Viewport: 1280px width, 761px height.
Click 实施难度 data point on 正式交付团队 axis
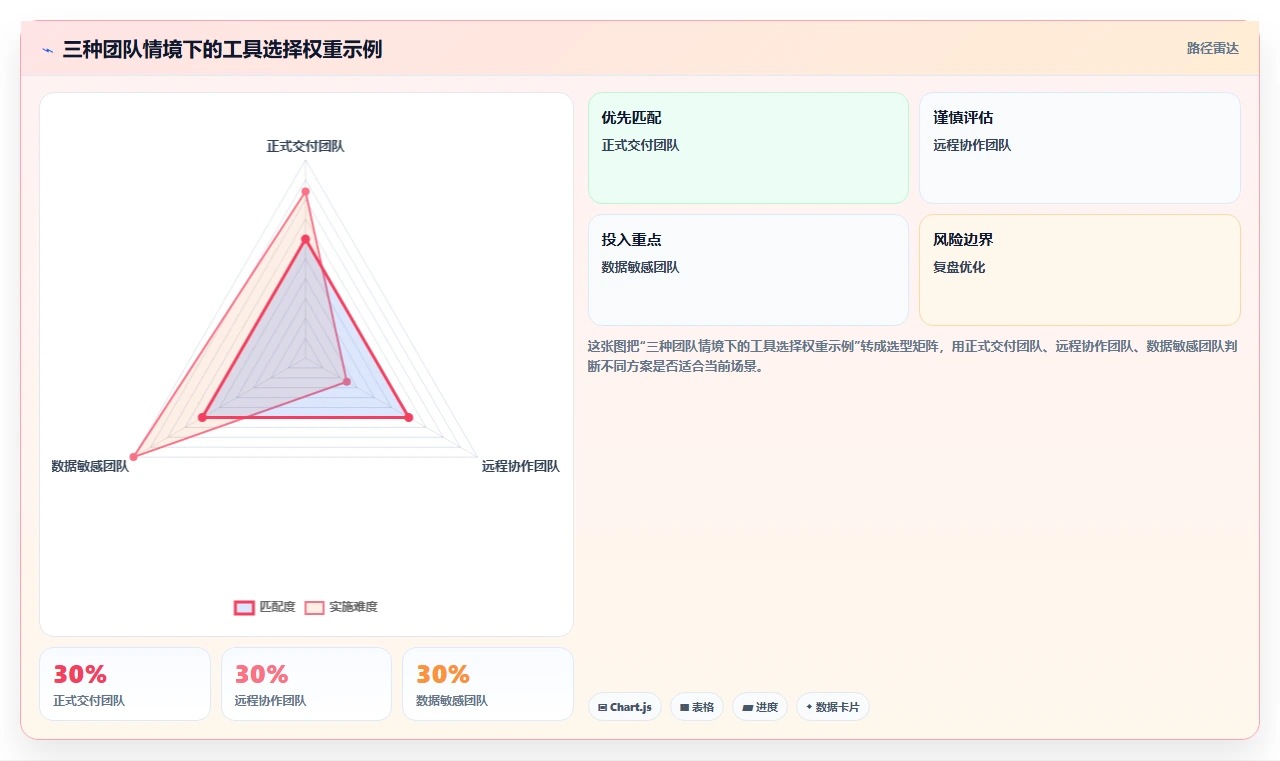click(x=305, y=191)
